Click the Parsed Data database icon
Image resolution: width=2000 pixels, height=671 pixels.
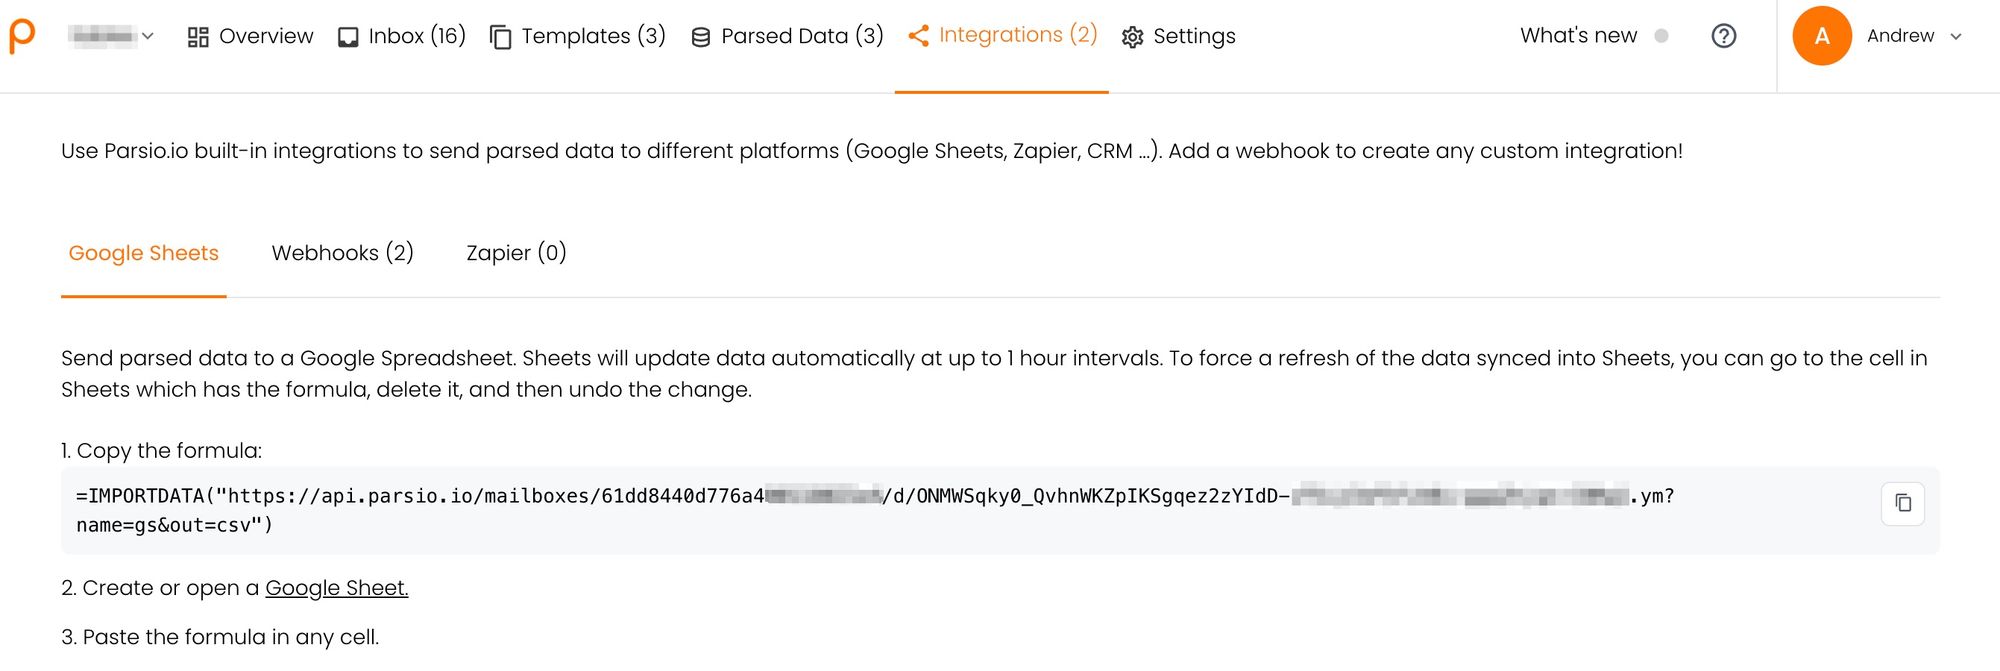click(701, 37)
